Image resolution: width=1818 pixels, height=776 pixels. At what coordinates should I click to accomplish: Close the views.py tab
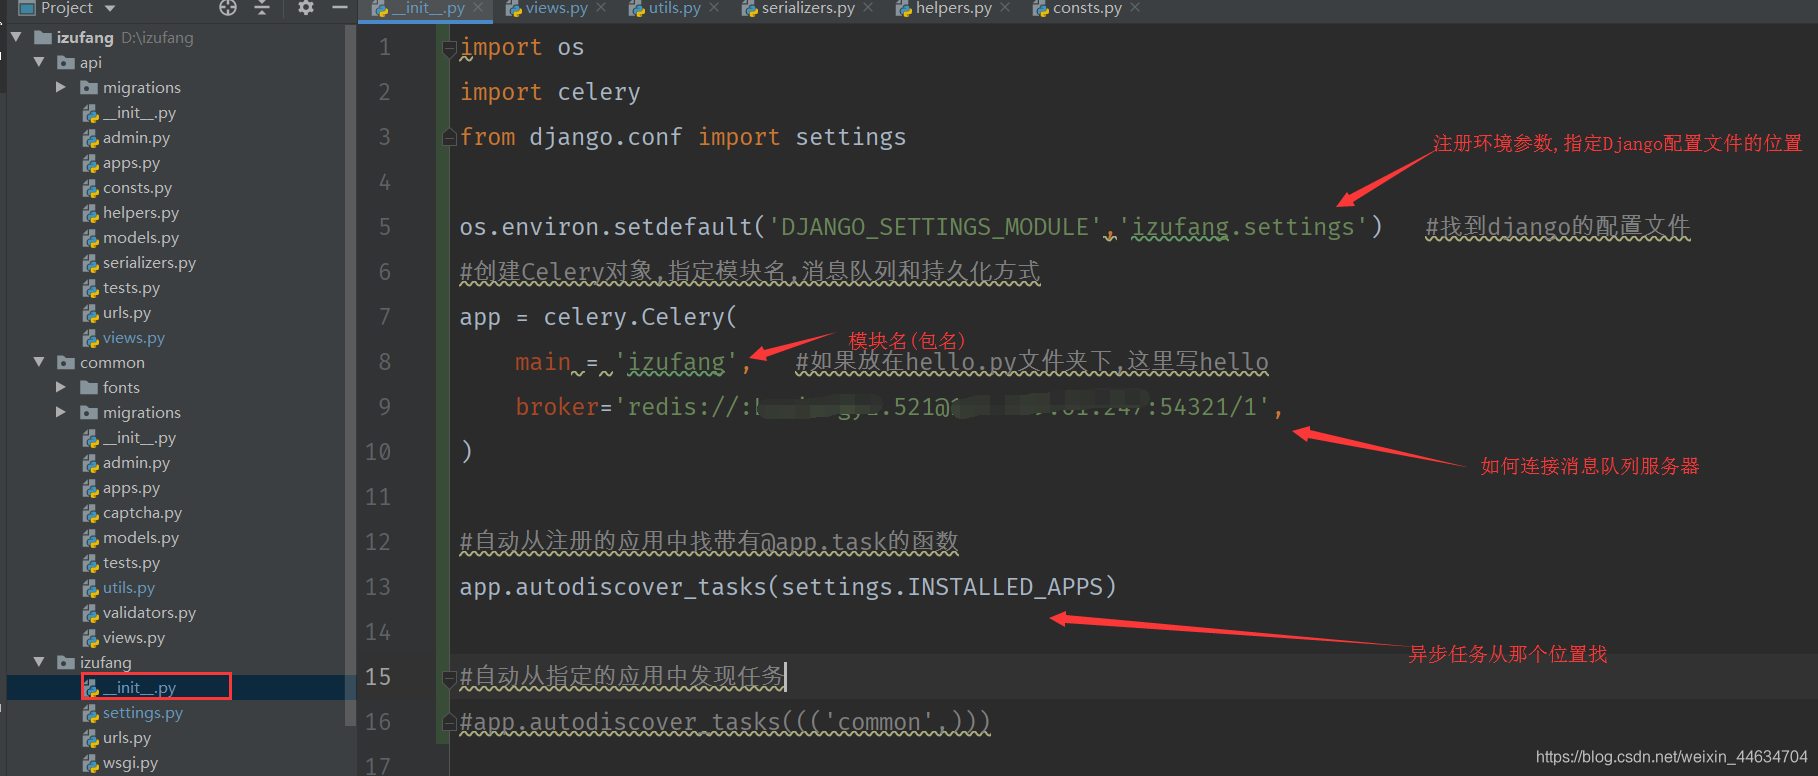601,8
